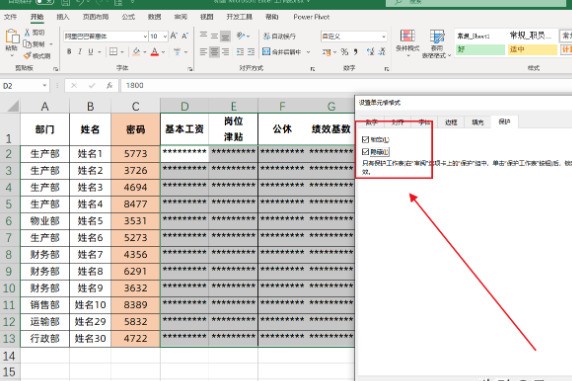This screenshot has width=572, height=381.
Task: Click the red Font Color A icon
Action: 155,52
